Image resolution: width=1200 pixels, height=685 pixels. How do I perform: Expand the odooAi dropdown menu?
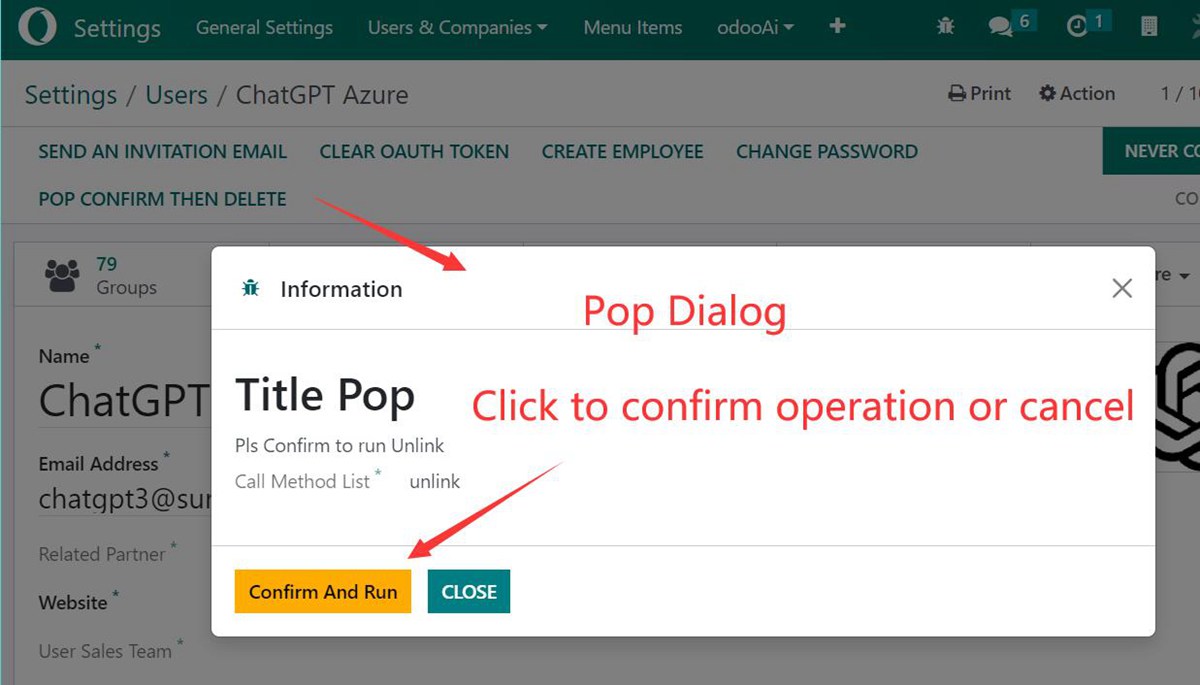point(755,27)
